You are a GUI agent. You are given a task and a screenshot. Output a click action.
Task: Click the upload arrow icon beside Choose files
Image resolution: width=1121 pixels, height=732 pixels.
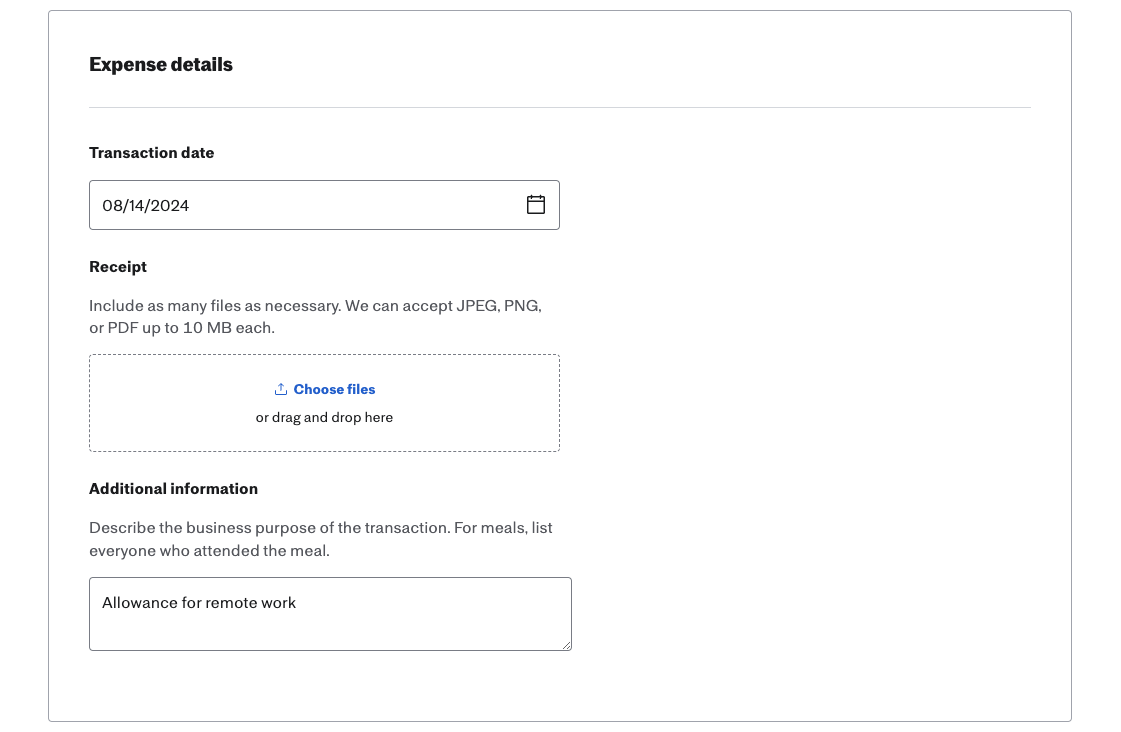tap(281, 389)
